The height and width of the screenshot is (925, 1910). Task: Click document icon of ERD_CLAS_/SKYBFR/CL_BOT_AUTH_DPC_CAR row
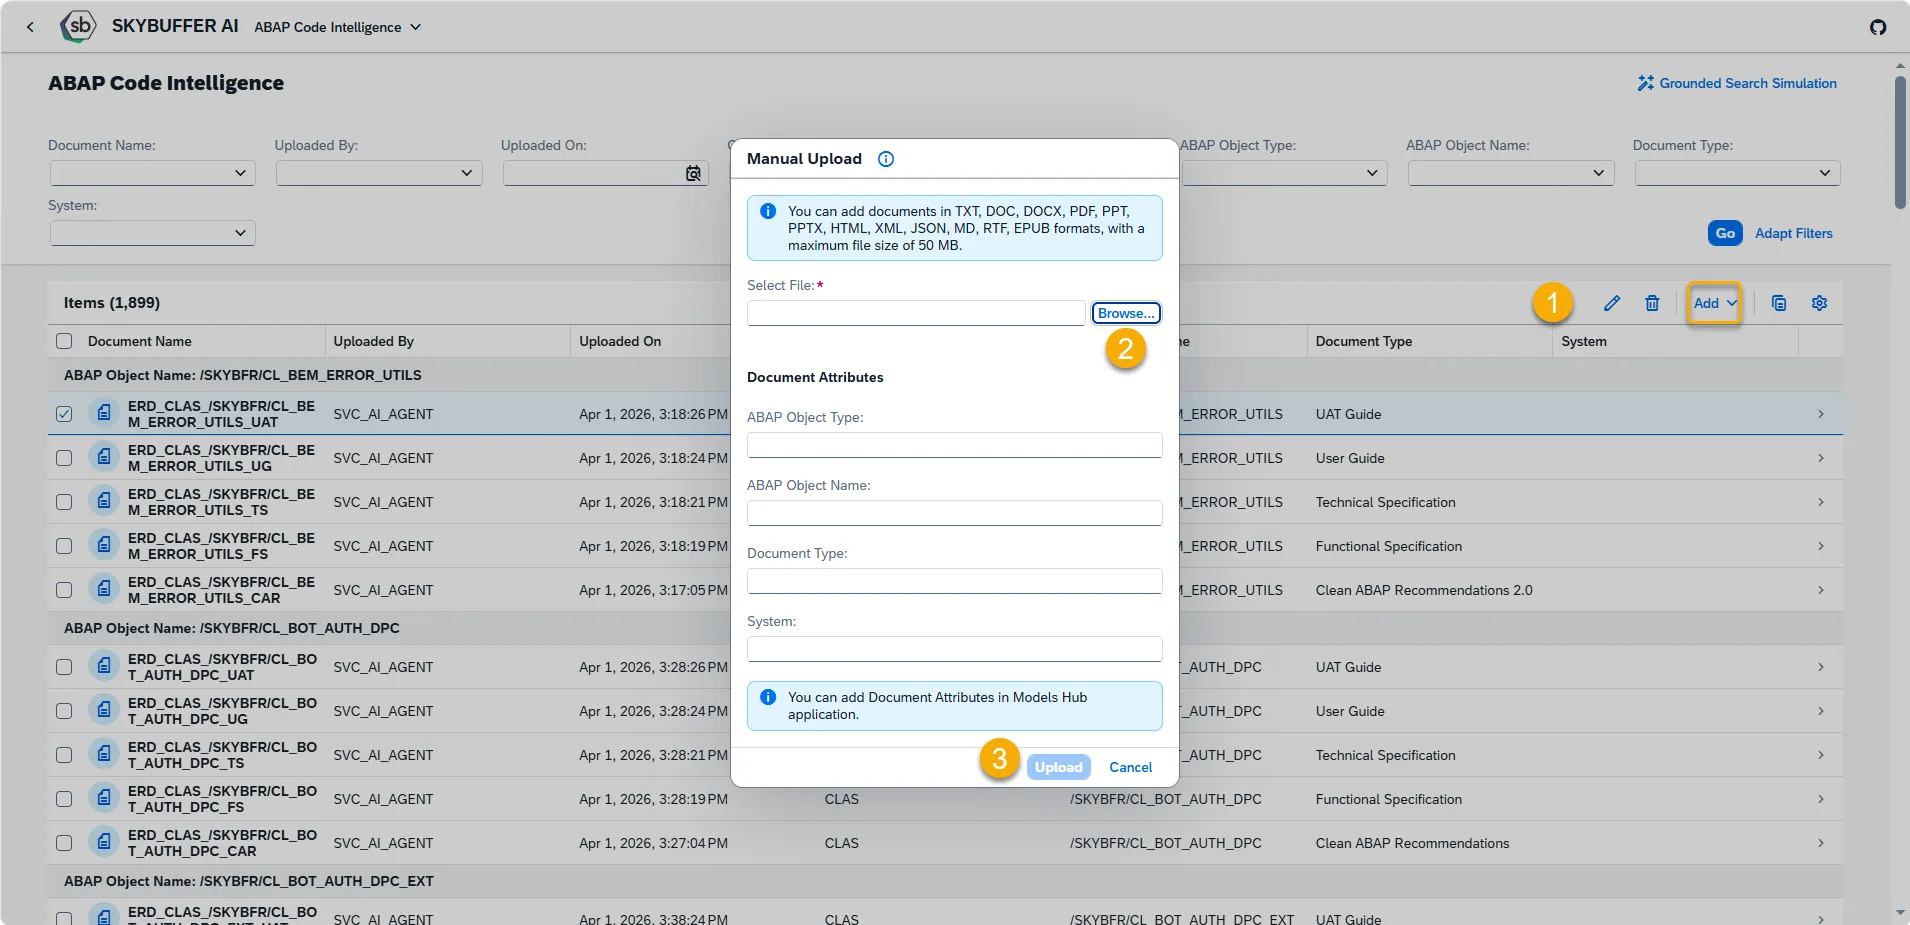[104, 842]
